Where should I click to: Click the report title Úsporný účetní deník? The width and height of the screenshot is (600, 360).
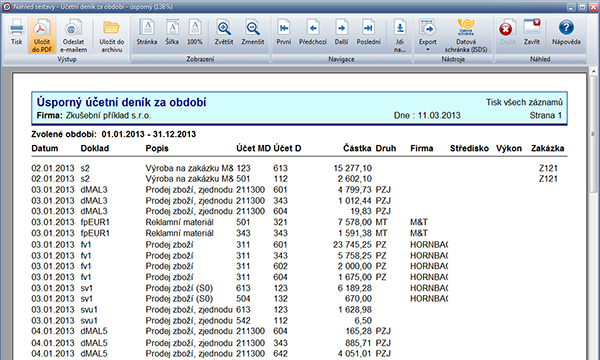point(121,102)
